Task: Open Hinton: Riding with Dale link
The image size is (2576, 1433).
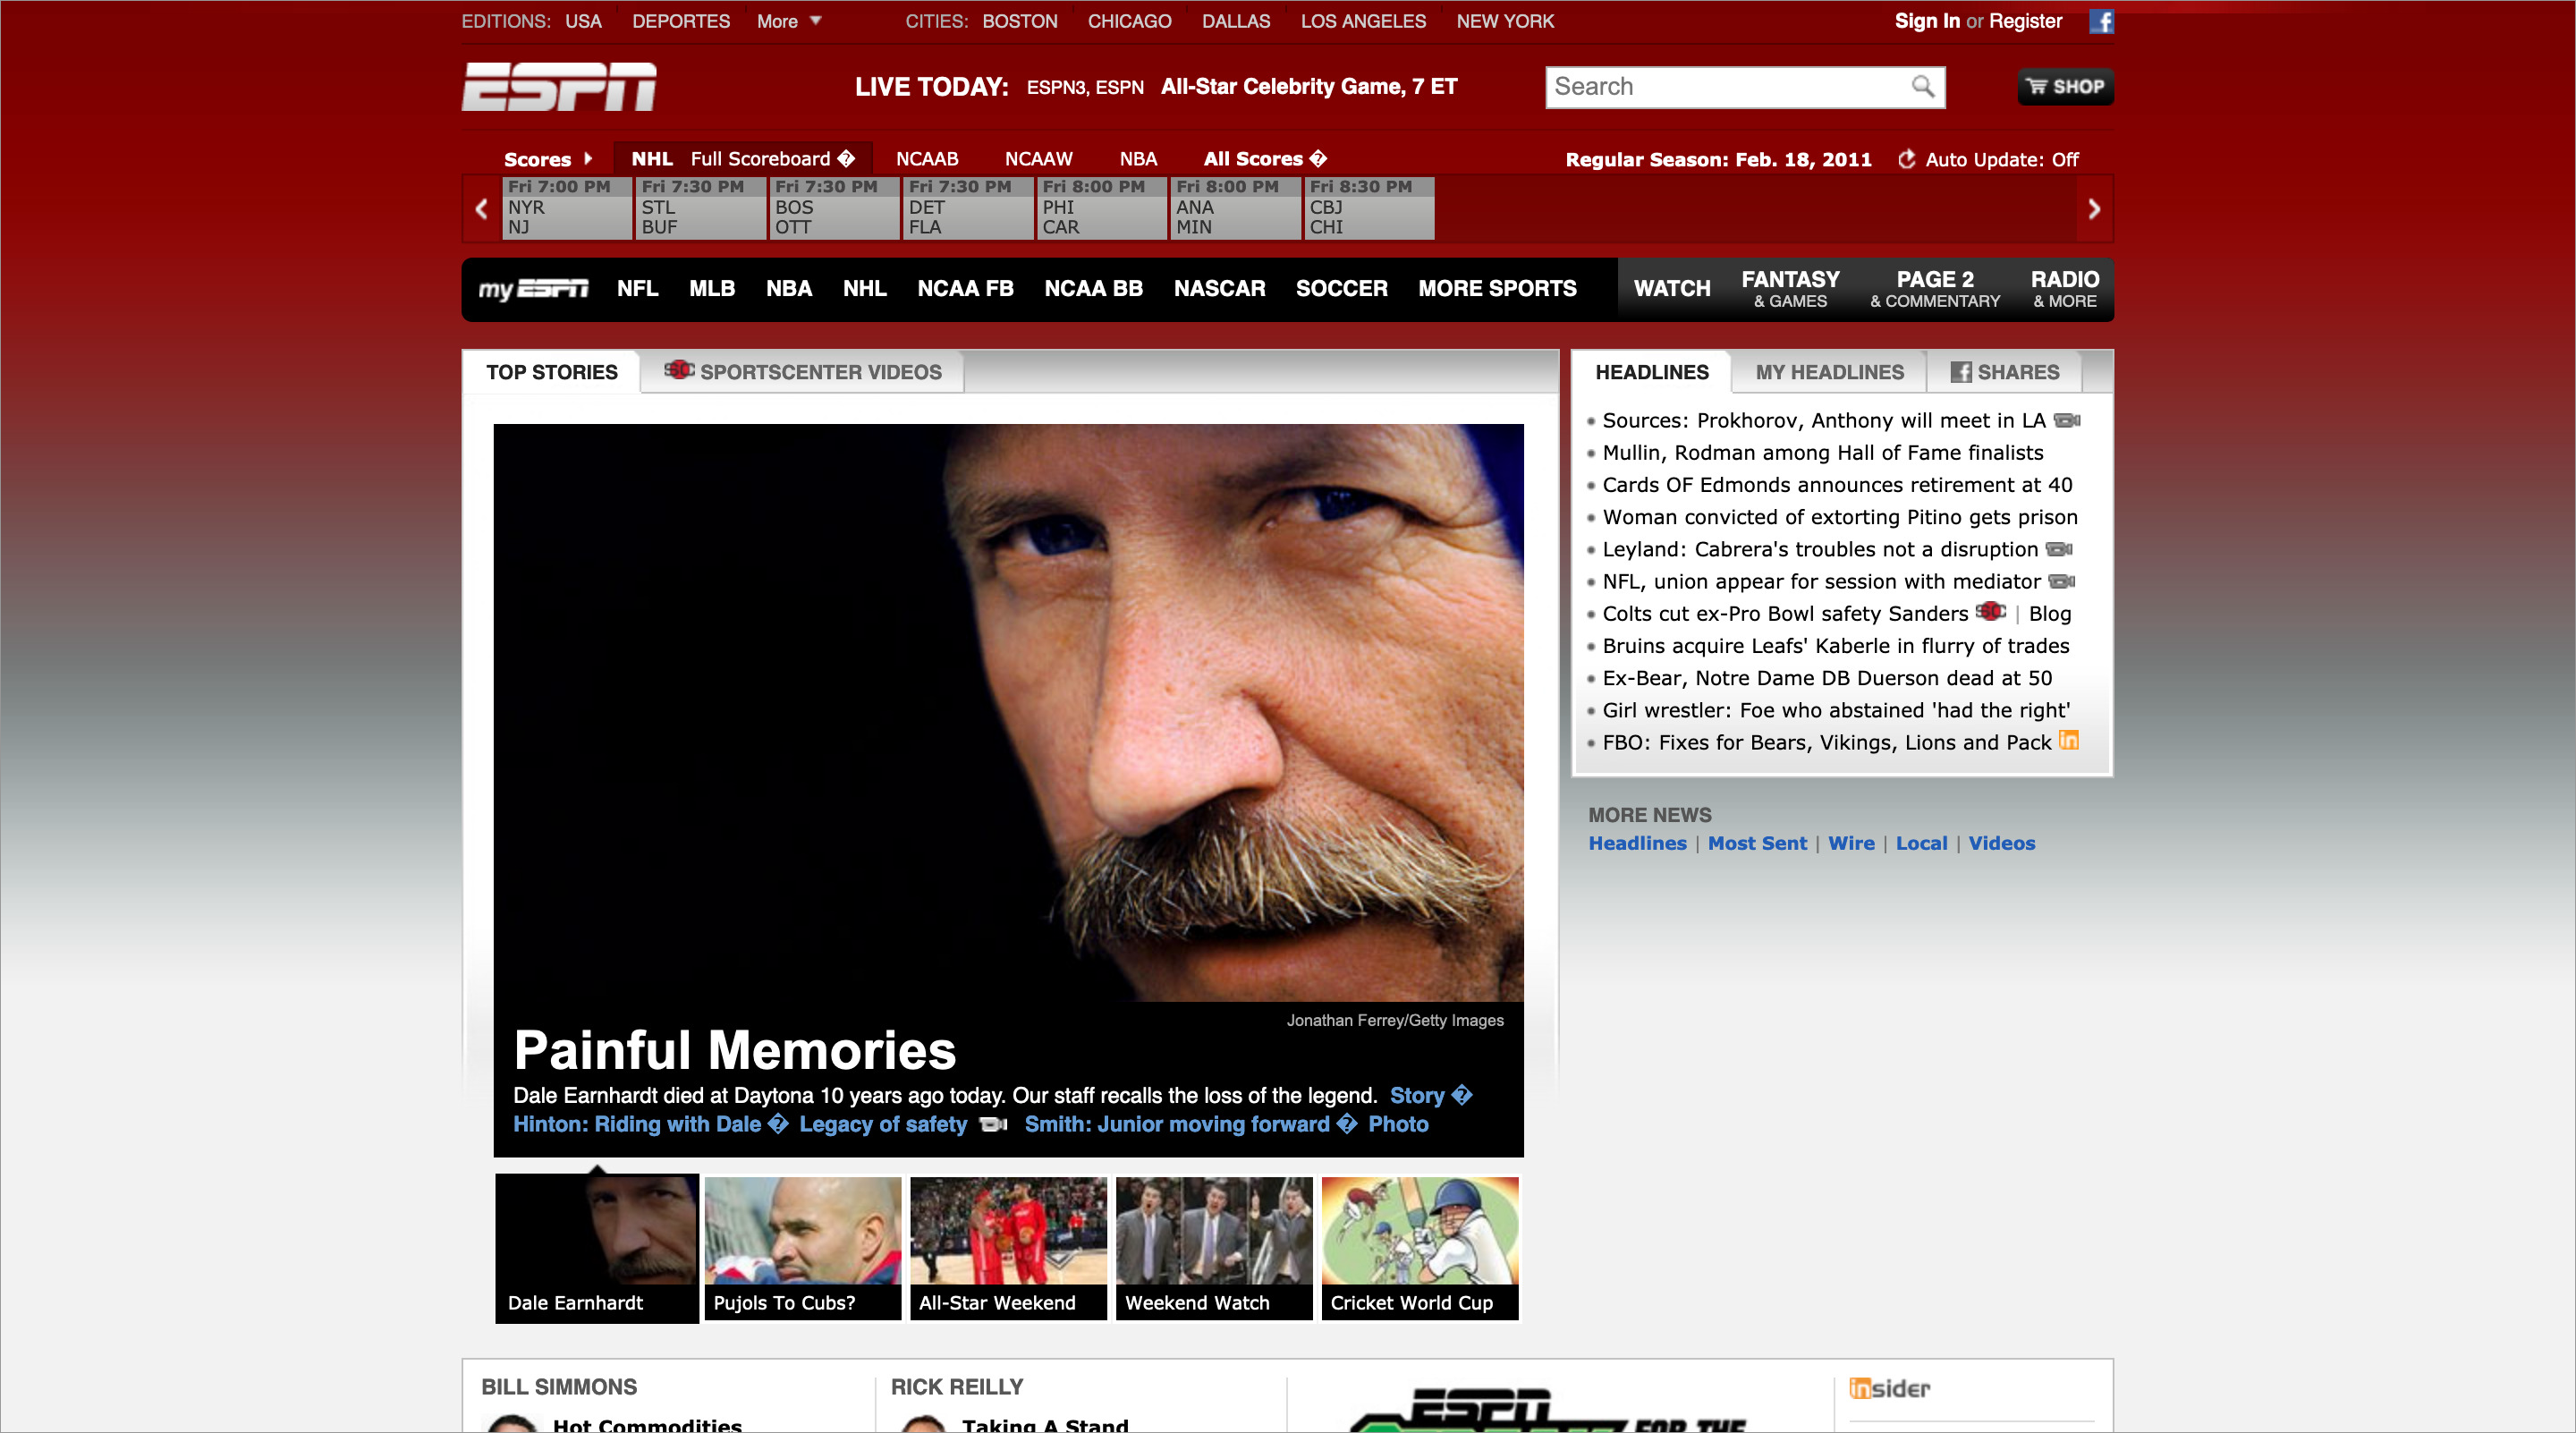Action: 651,1124
